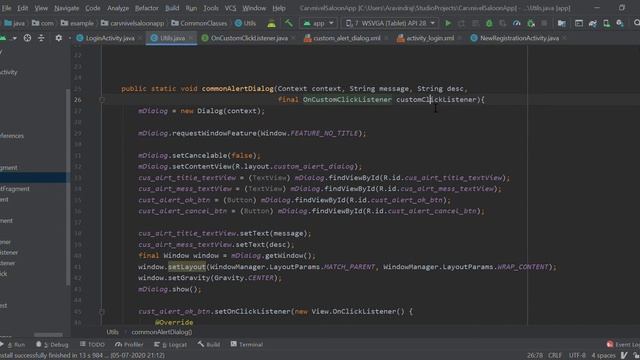Click the Android robot icon before the hammer
This screenshot has height=360, width=640.
point(271,23)
